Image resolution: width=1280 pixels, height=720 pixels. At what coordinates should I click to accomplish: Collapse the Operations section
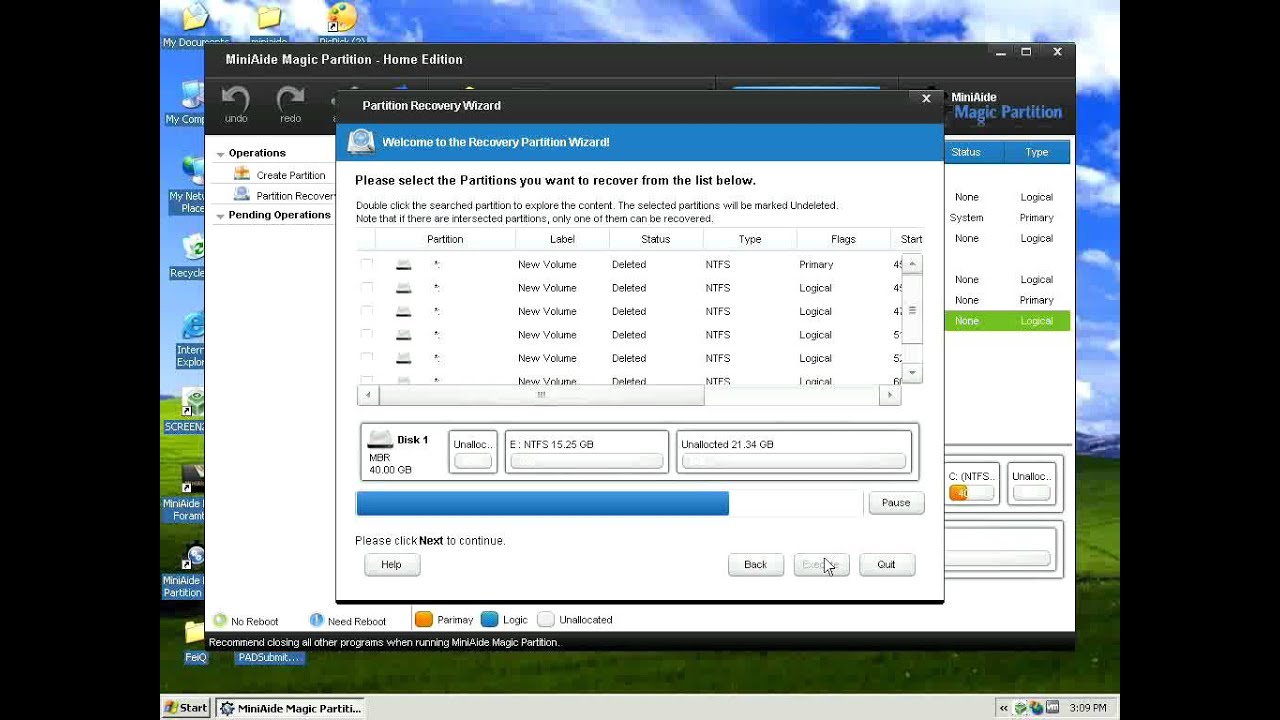(220, 154)
